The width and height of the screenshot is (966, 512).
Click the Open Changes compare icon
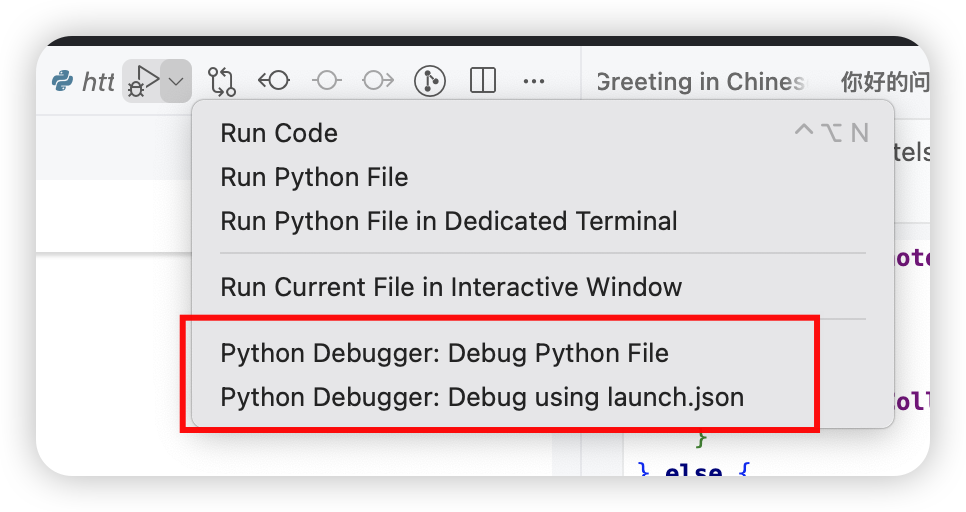pyautogui.click(x=221, y=81)
